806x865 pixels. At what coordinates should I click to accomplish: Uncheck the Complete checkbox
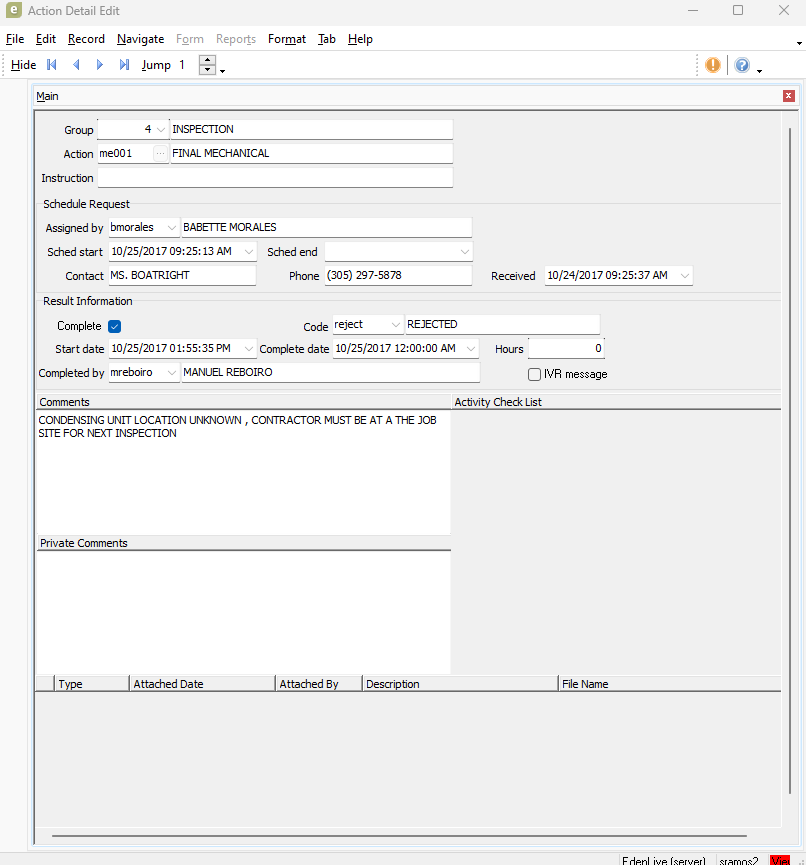click(115, 326)
